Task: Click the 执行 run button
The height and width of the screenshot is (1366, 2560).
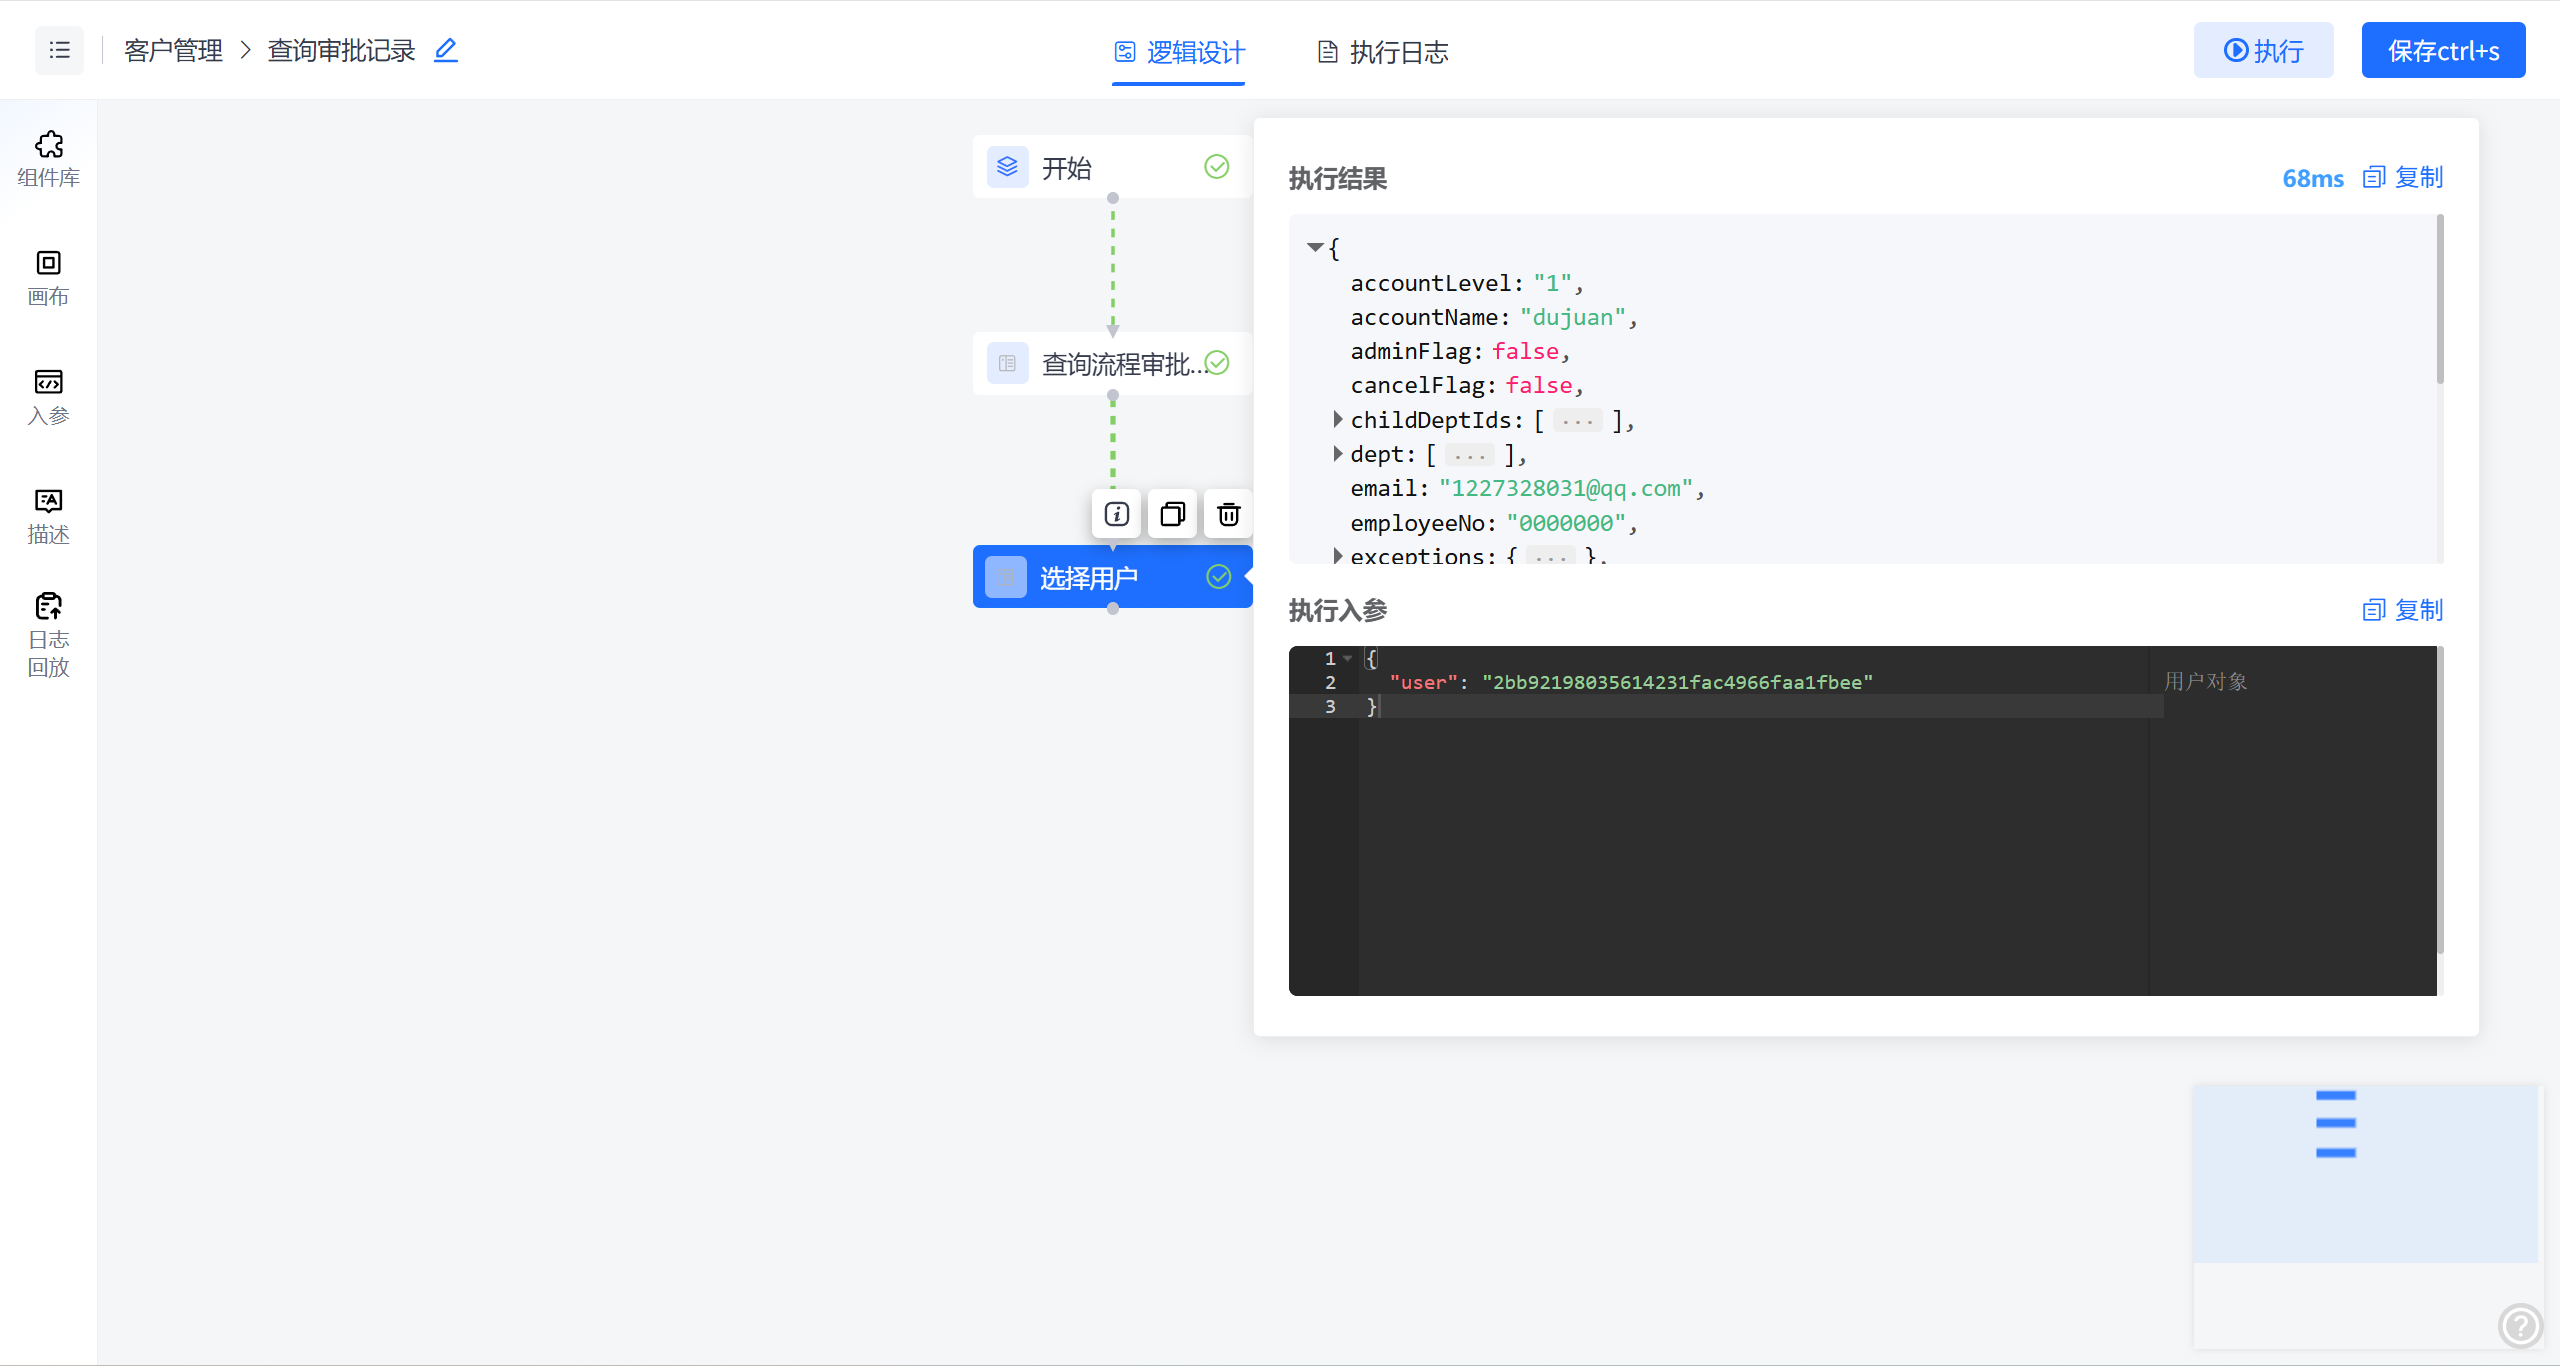Action: pyautogui.click(x=2263, y=50)
